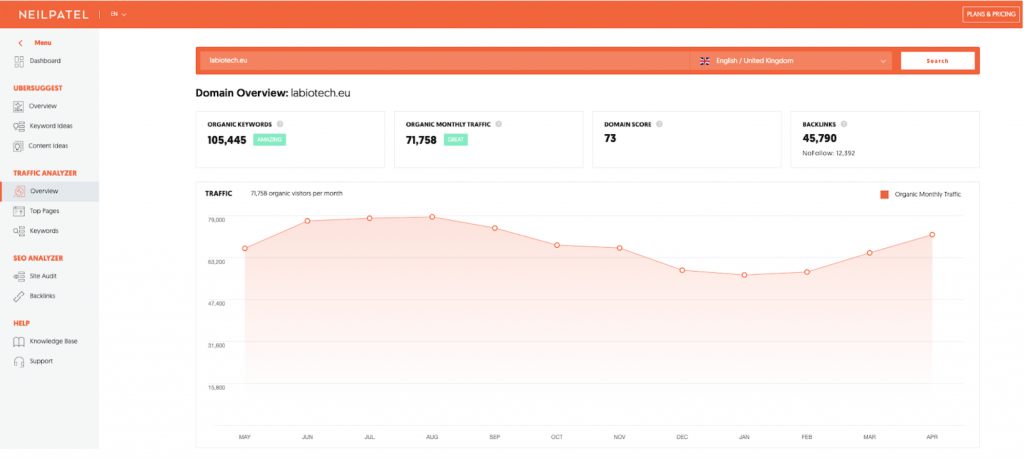Click the NoFollow: 12,392 text

click(828, 154)
